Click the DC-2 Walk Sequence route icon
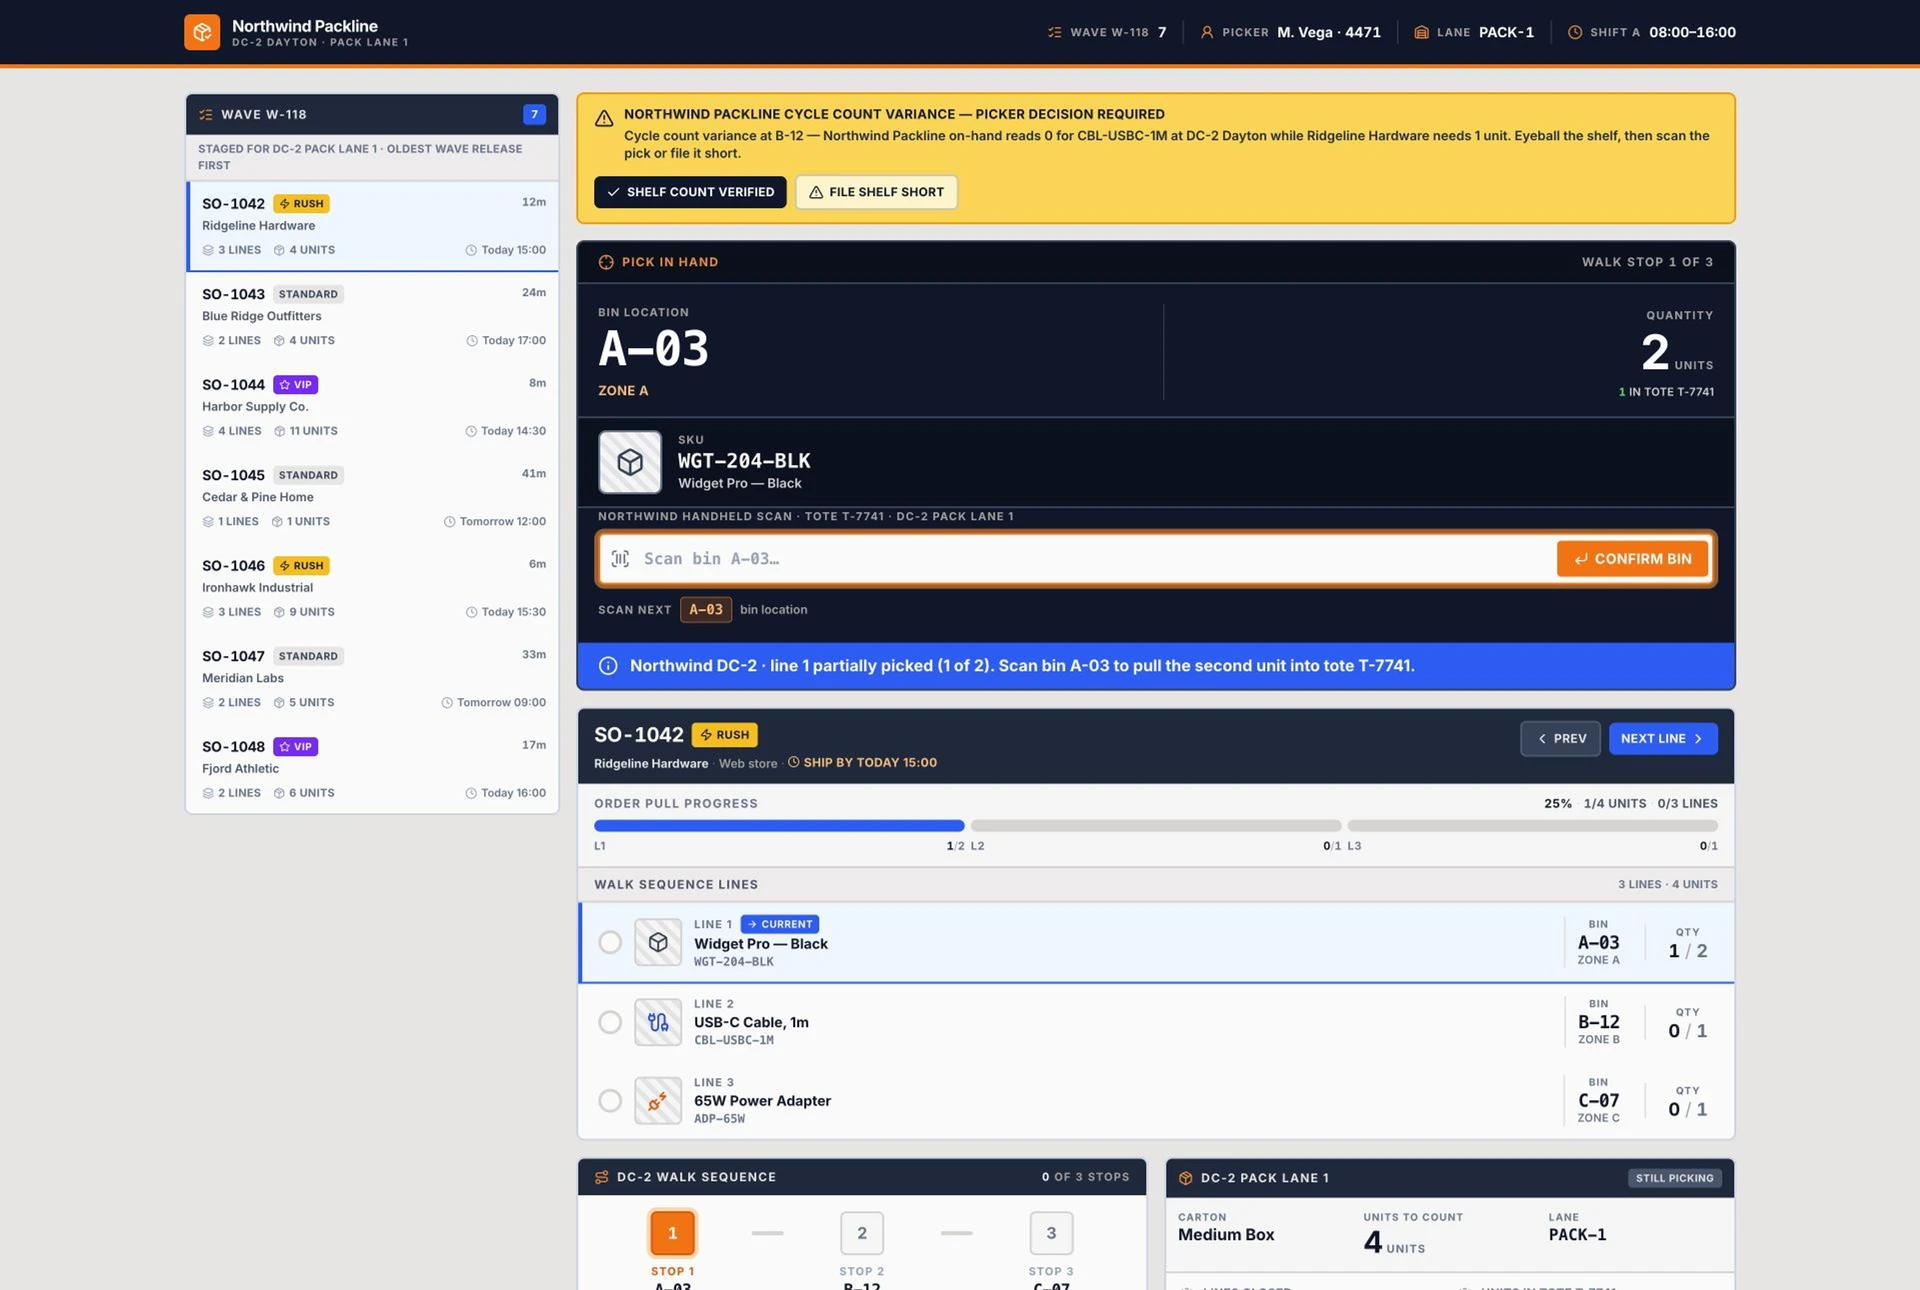The width and height of the screenshot is (1920, 1290). pos(602,1177)
